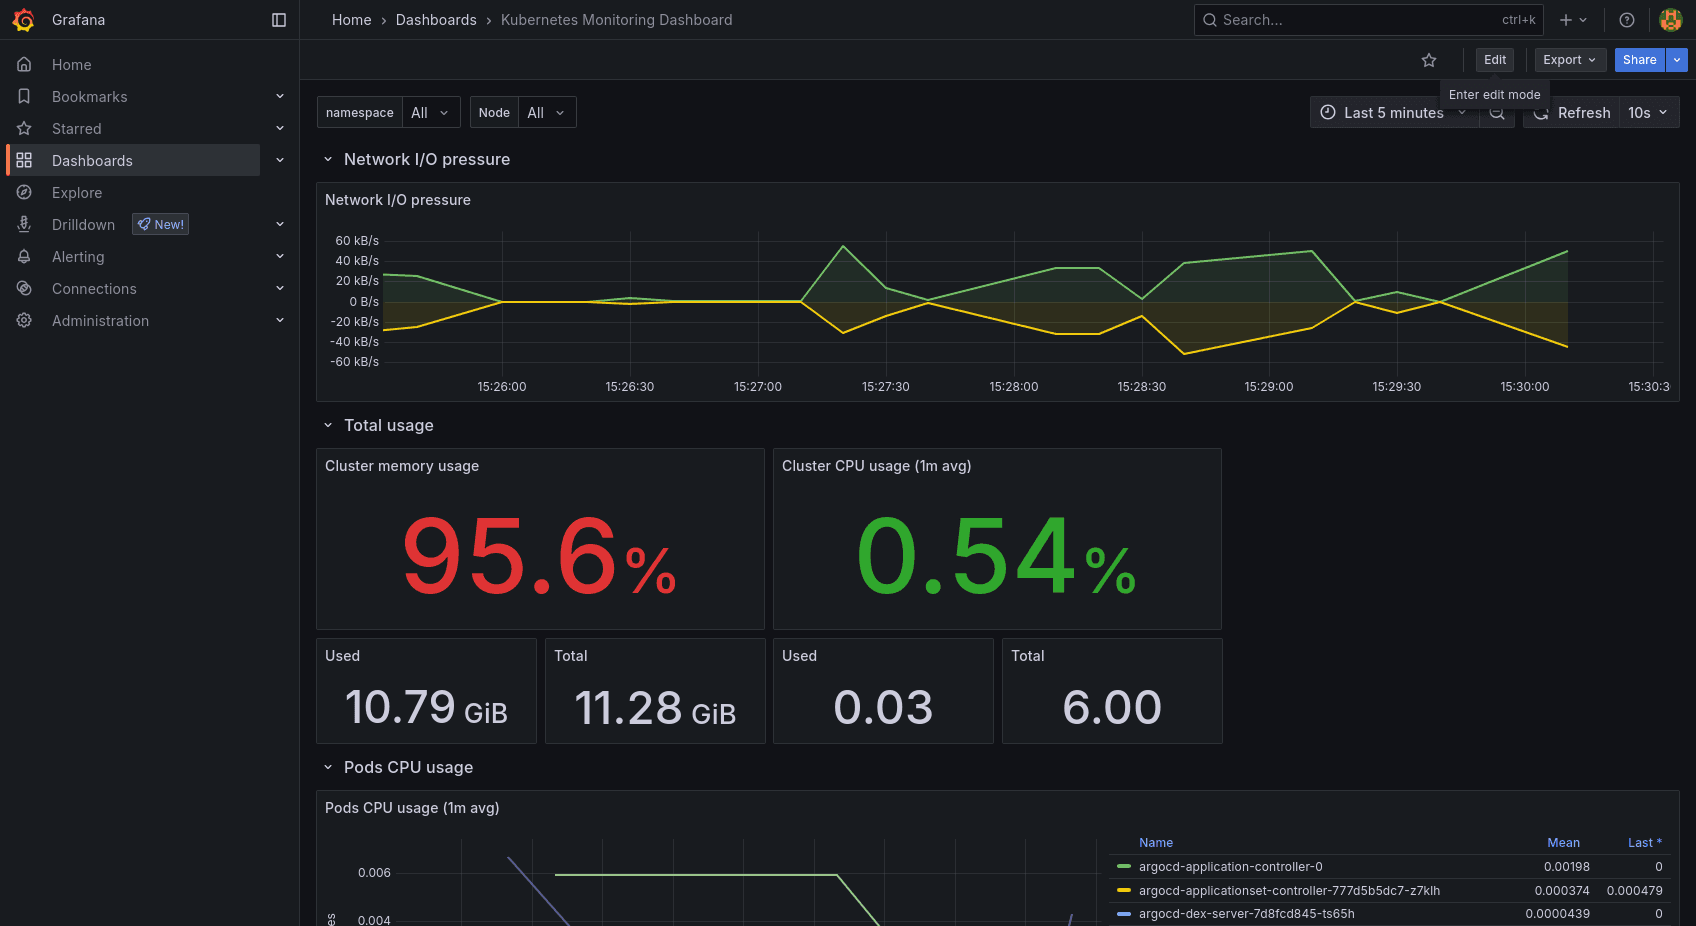
Task: Click the Edit button
Action: click(x=1494, y=60)
